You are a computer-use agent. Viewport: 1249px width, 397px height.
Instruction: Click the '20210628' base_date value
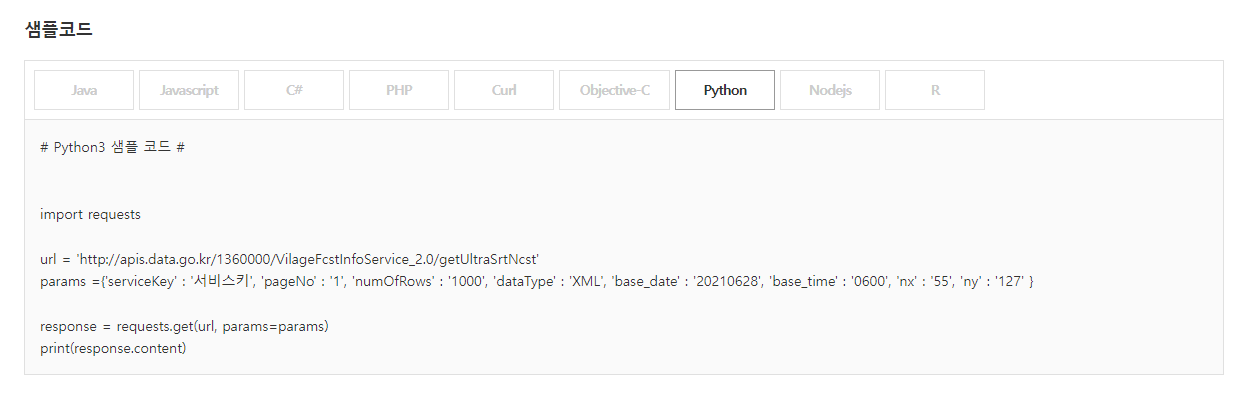tap(727, 282)
